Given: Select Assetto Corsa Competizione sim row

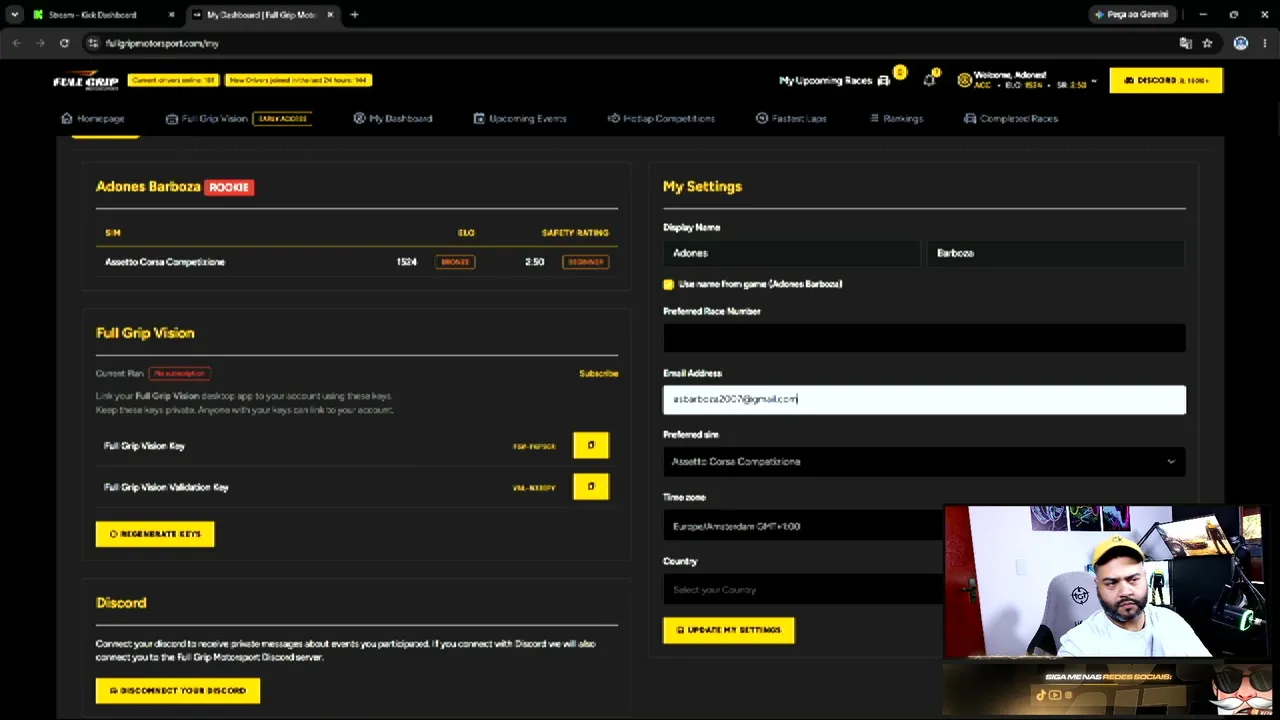Looking at the screenshot, I should coord(357,262).
